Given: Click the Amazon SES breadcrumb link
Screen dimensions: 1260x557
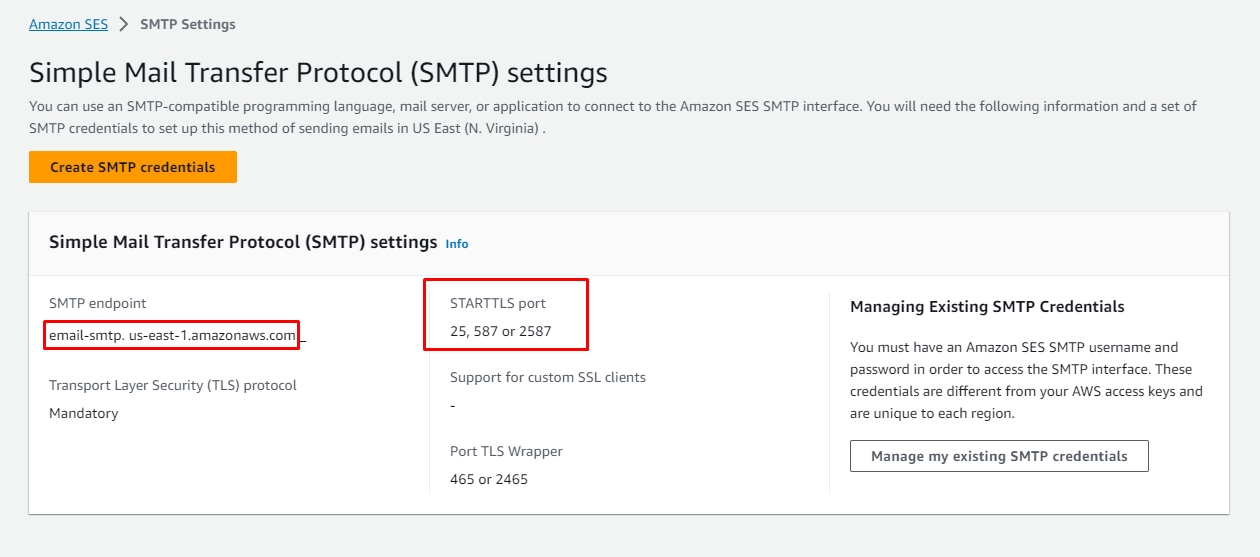Looking at the screenshot, I should 68,24.
